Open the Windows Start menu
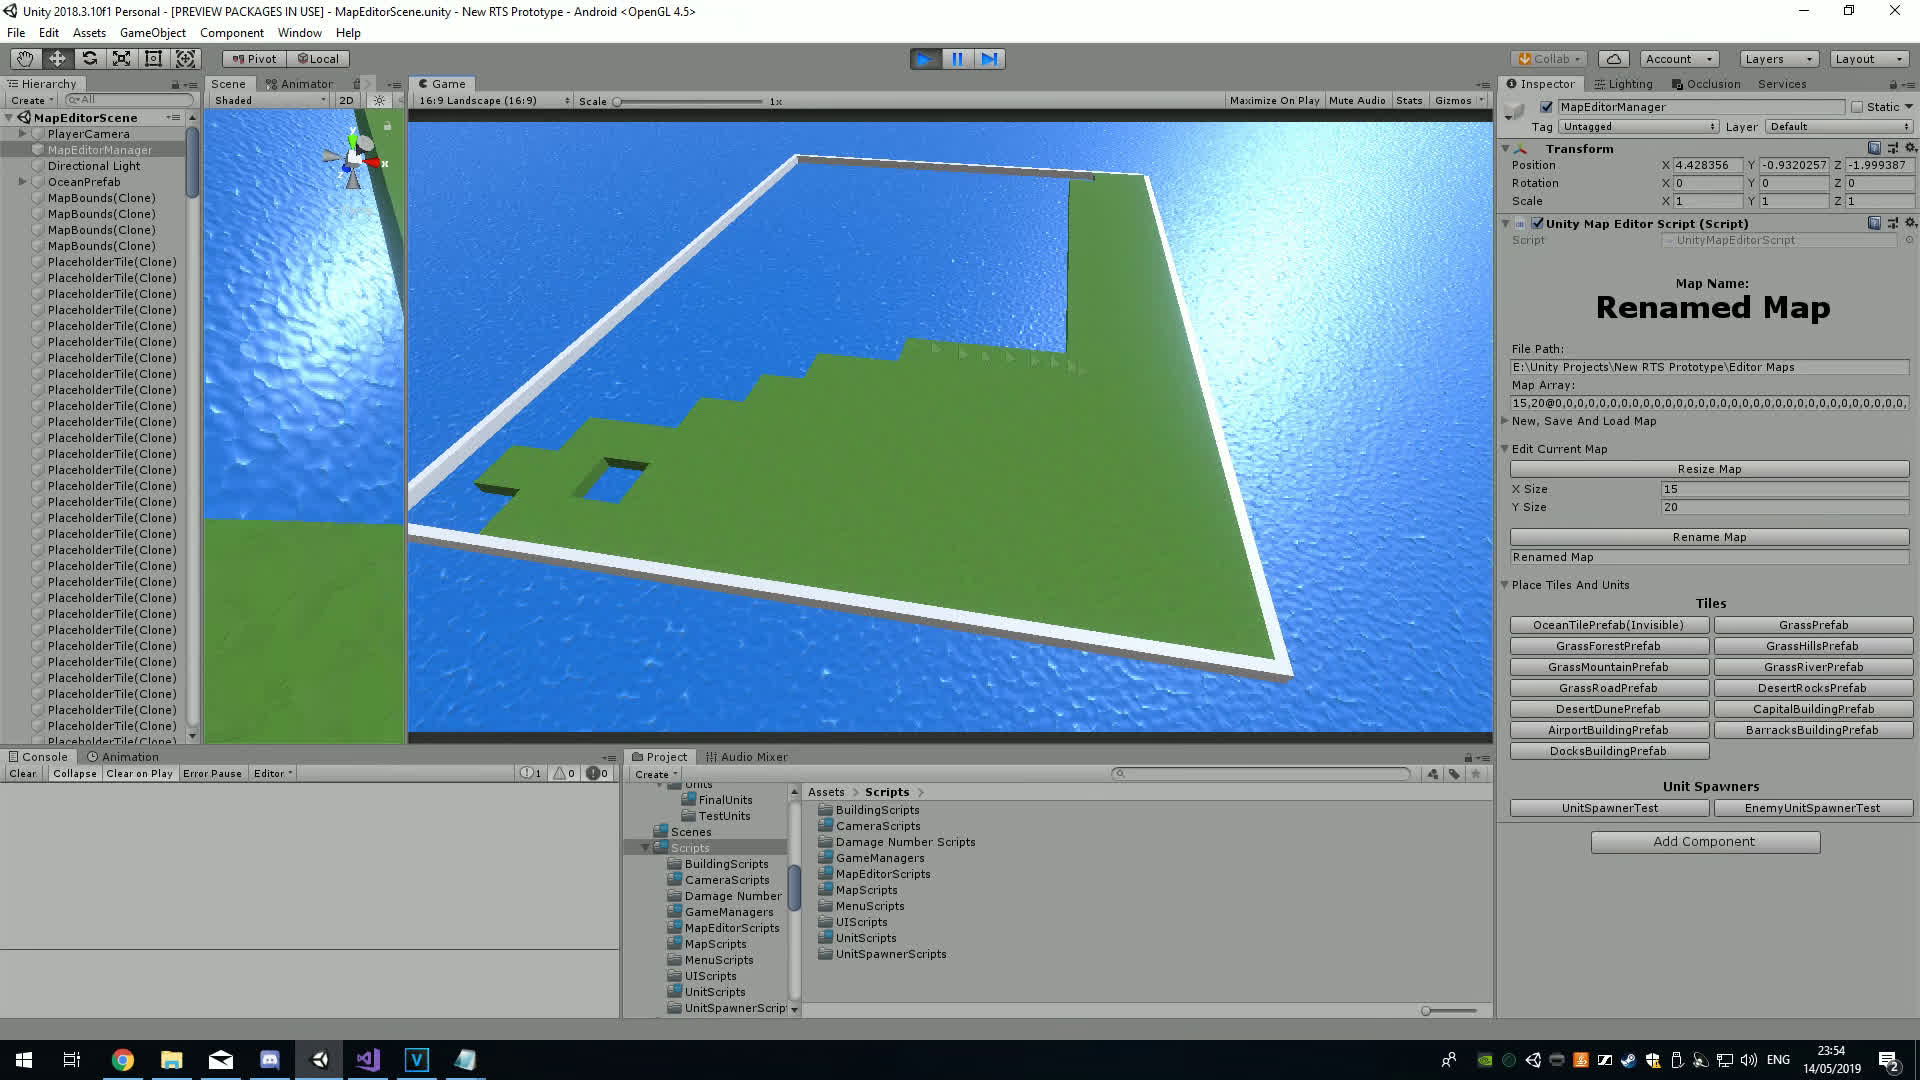 click(x=24, y=1060)
